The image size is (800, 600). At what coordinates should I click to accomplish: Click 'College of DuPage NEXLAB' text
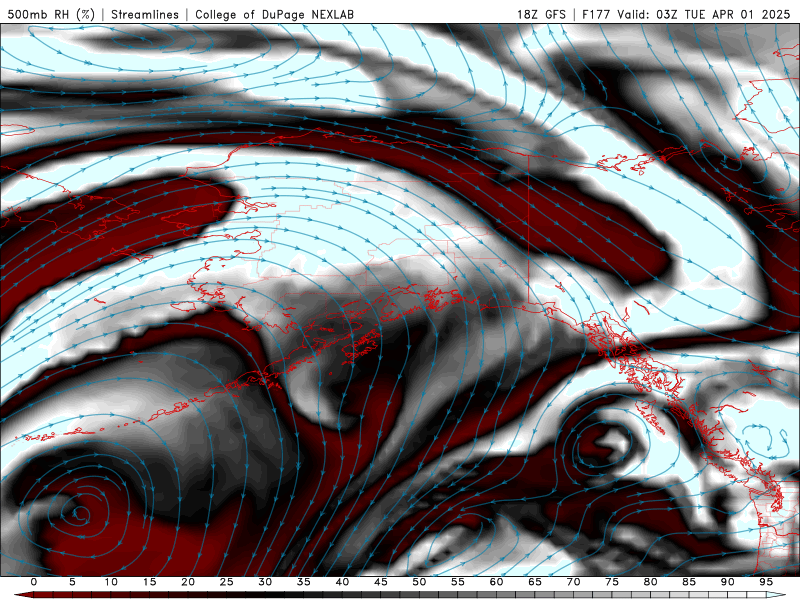click(274, 14)
